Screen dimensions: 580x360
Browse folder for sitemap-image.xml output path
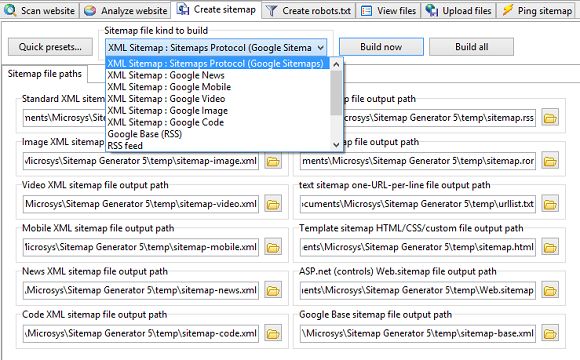[x=273, y=161]
